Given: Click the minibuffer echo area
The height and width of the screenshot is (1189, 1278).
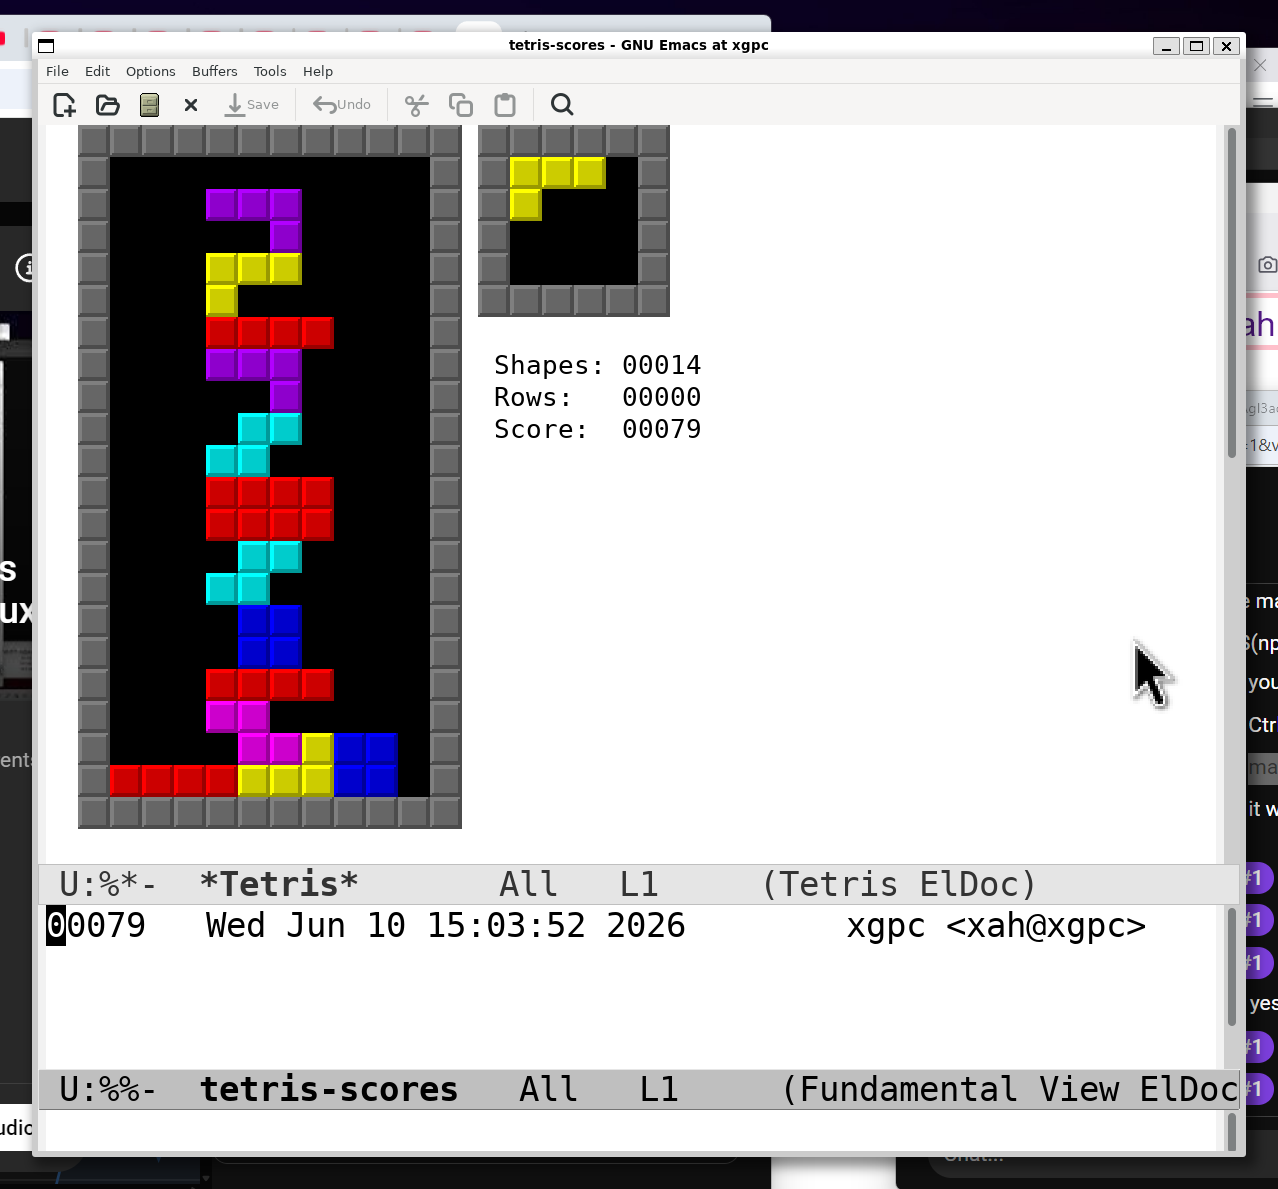Looking at the screenshot, I should (x=630, y=1131).
